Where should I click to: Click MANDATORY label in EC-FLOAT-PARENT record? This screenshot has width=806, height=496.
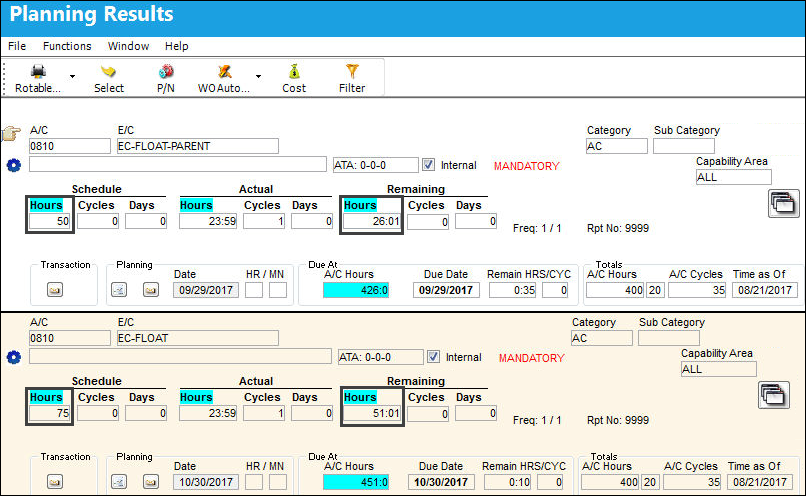pyautogui.click(x=526, y=166)
